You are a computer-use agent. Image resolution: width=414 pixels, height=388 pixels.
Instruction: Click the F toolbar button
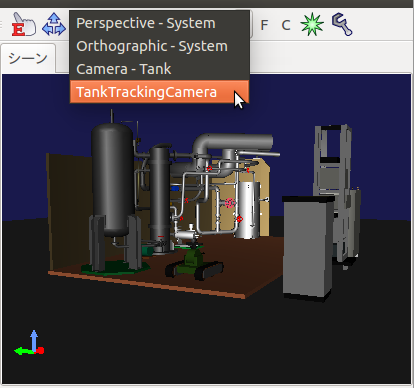tap(264, 25)
